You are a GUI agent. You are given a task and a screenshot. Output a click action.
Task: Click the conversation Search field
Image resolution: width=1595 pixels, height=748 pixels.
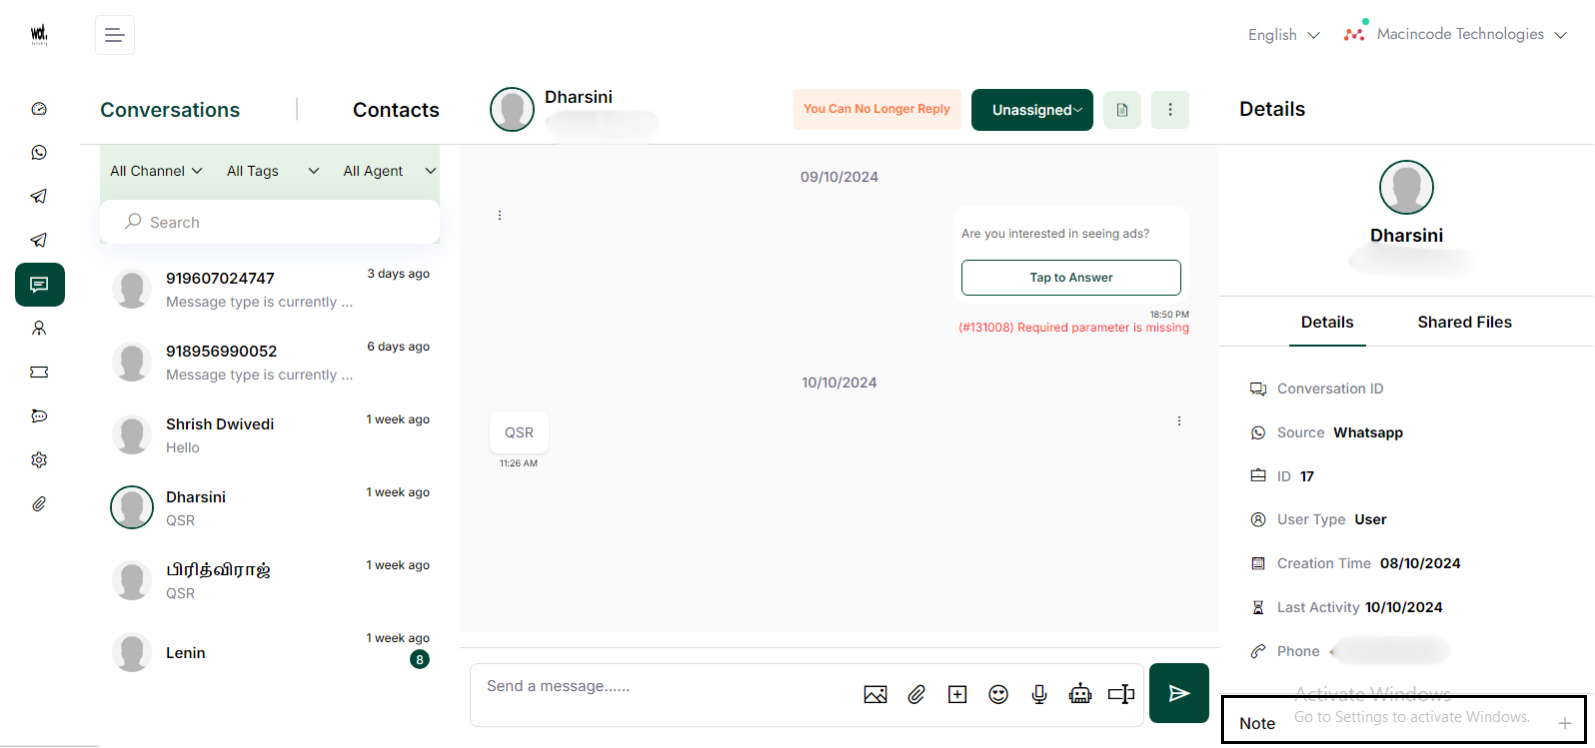270,222
